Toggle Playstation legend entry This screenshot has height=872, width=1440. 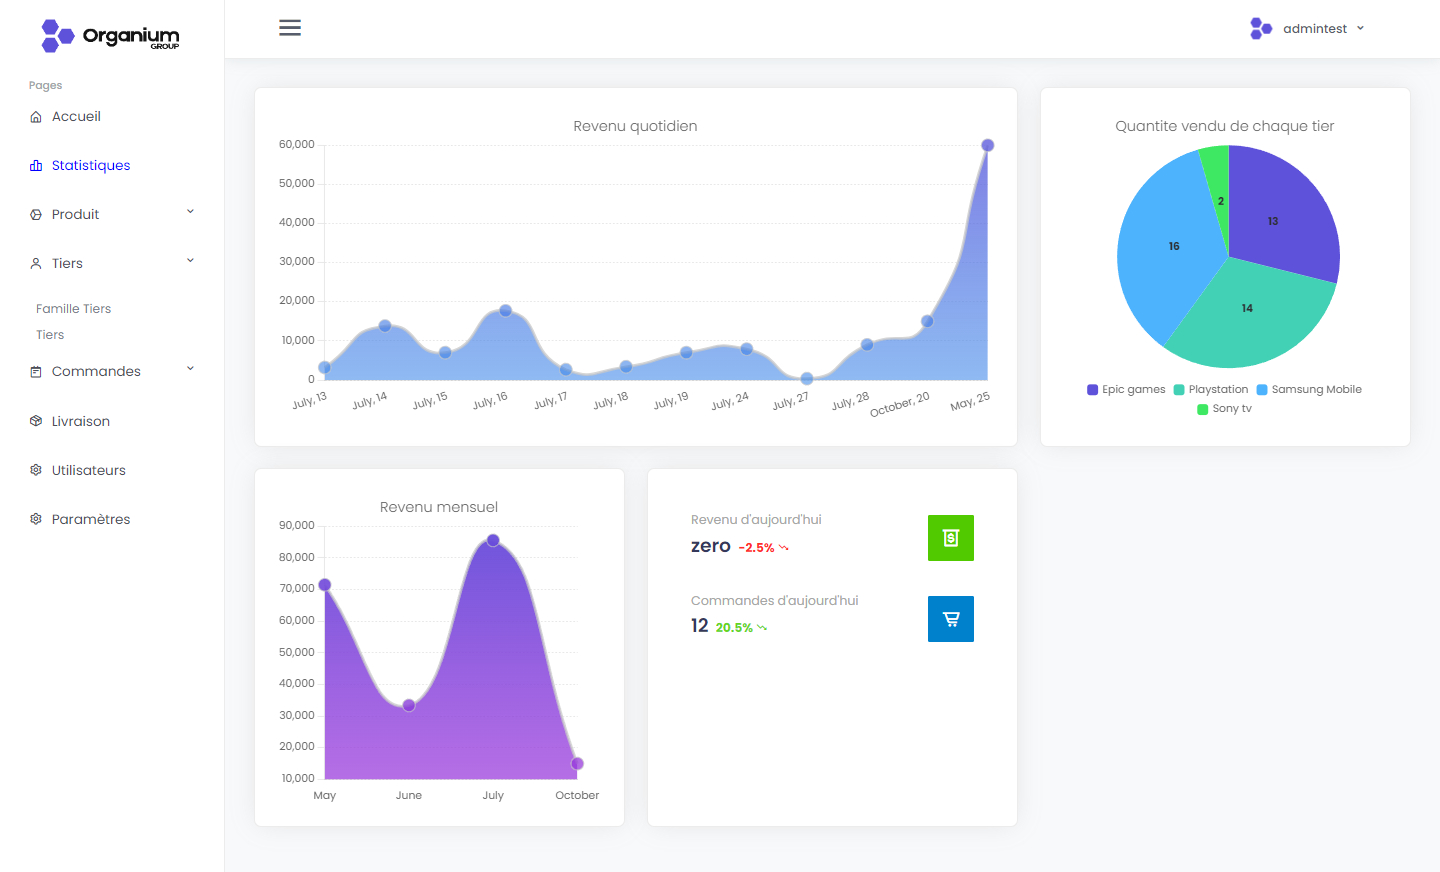tap(1211, 390)
